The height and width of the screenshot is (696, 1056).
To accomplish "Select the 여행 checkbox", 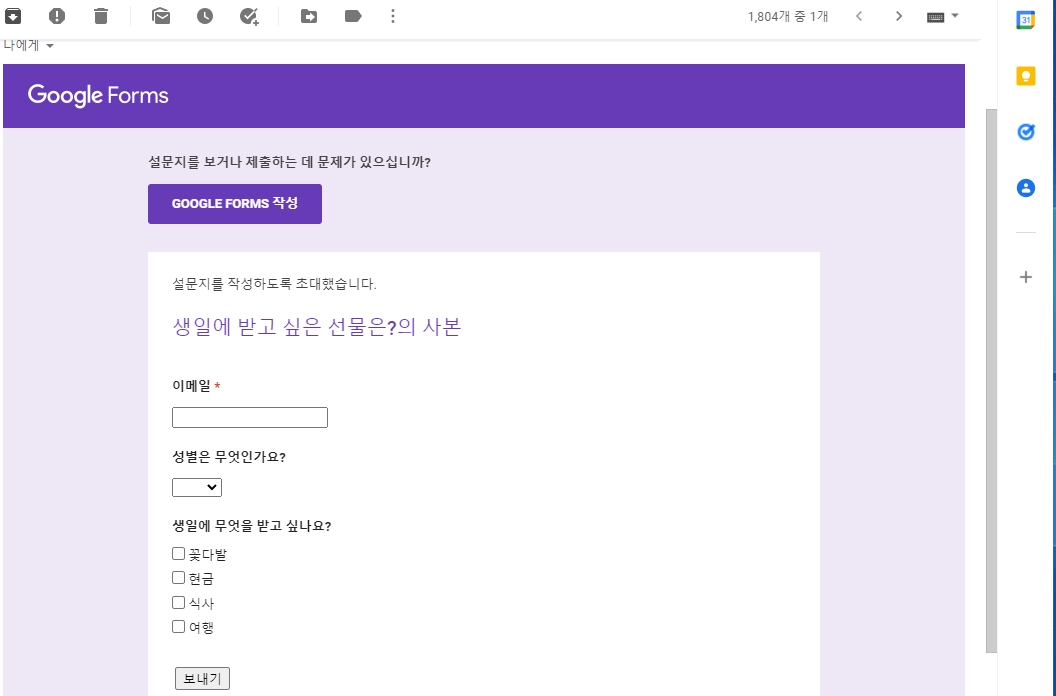I will point(177,626).
